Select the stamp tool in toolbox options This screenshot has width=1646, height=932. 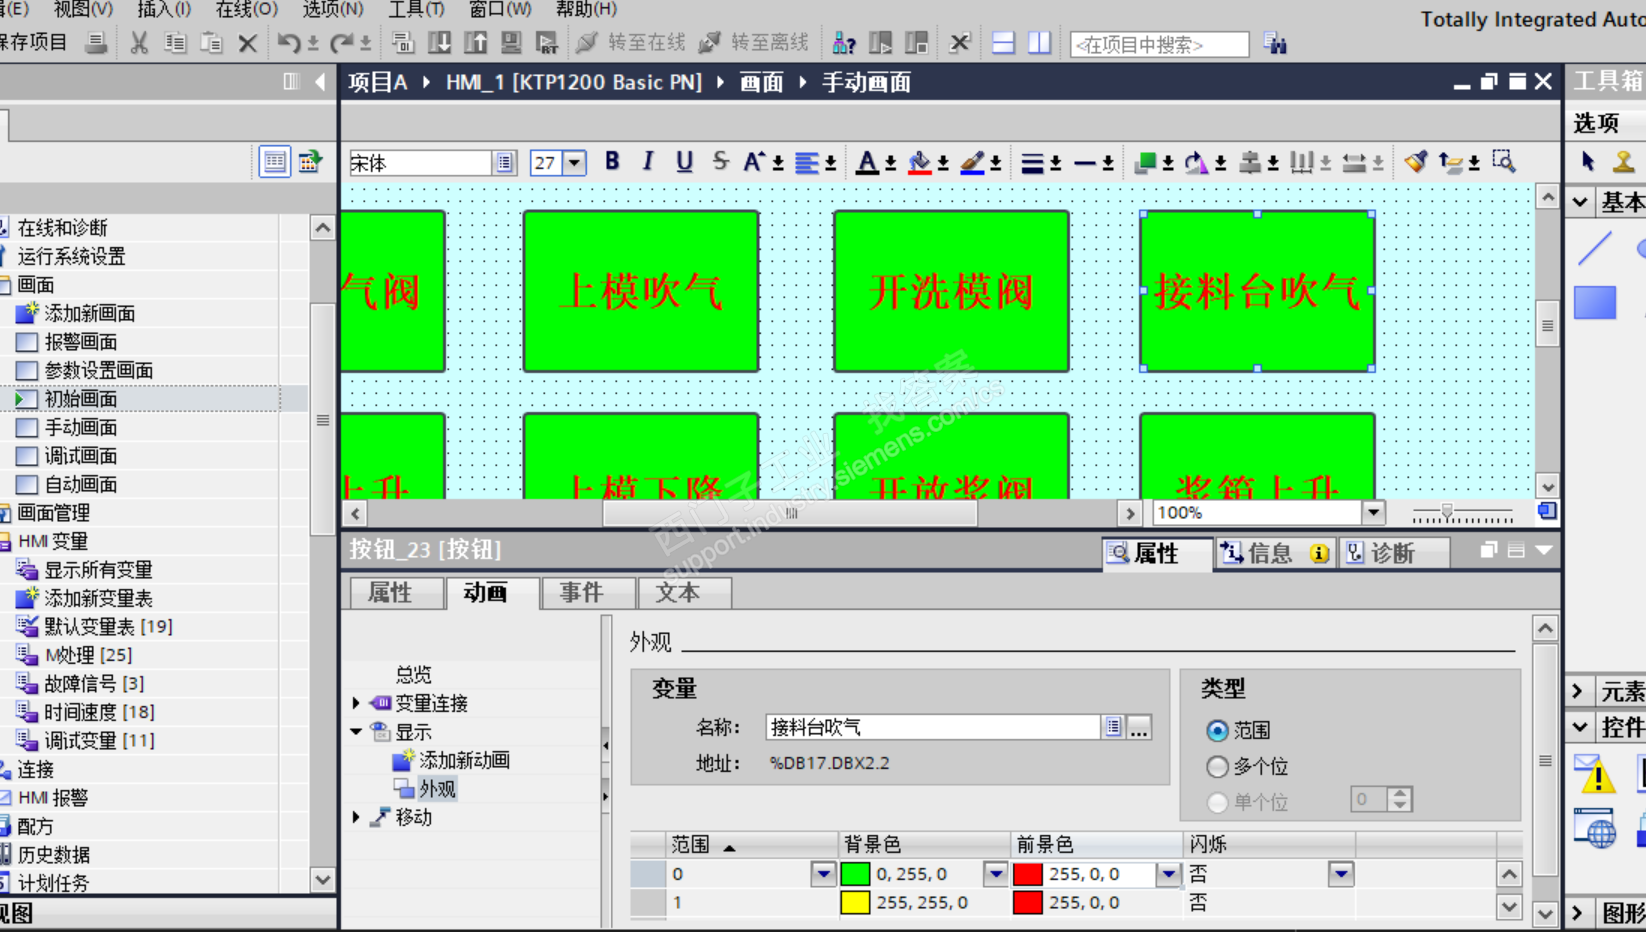coord(1624,161)
